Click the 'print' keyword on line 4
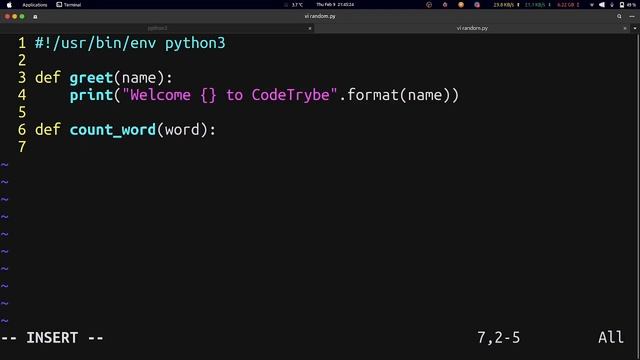640x360 pixels. [x=91, y=95]
